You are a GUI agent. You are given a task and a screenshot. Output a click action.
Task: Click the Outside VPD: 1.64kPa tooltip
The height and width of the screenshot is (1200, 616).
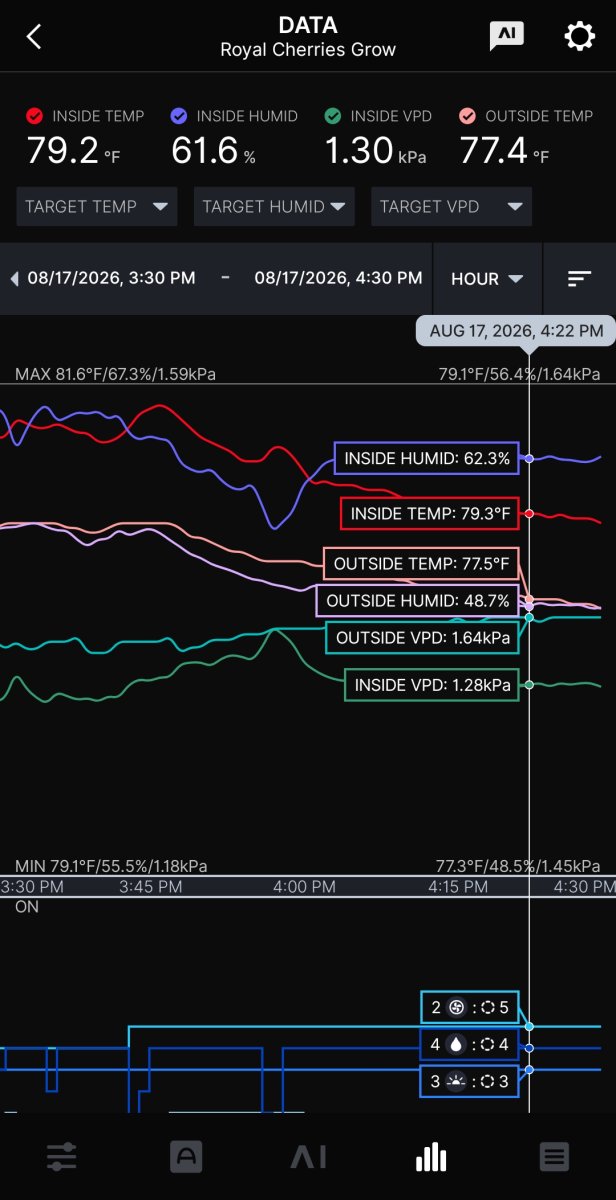click(x=422, y=637)
